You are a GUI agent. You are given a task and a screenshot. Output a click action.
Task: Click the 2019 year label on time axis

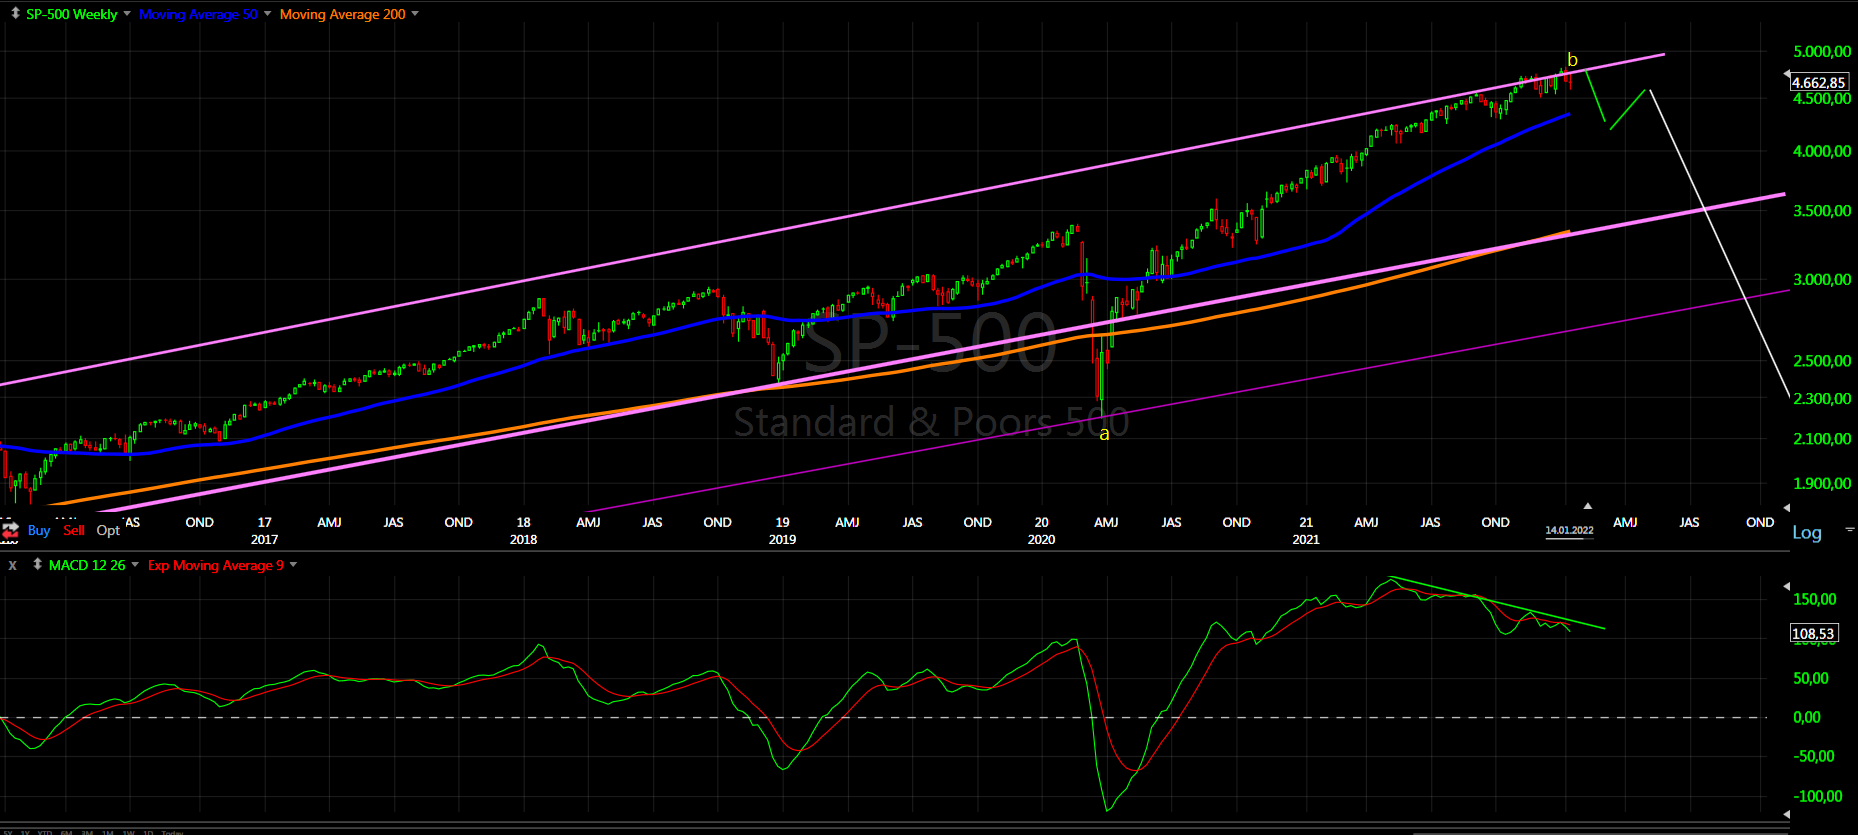pos(782,540)
